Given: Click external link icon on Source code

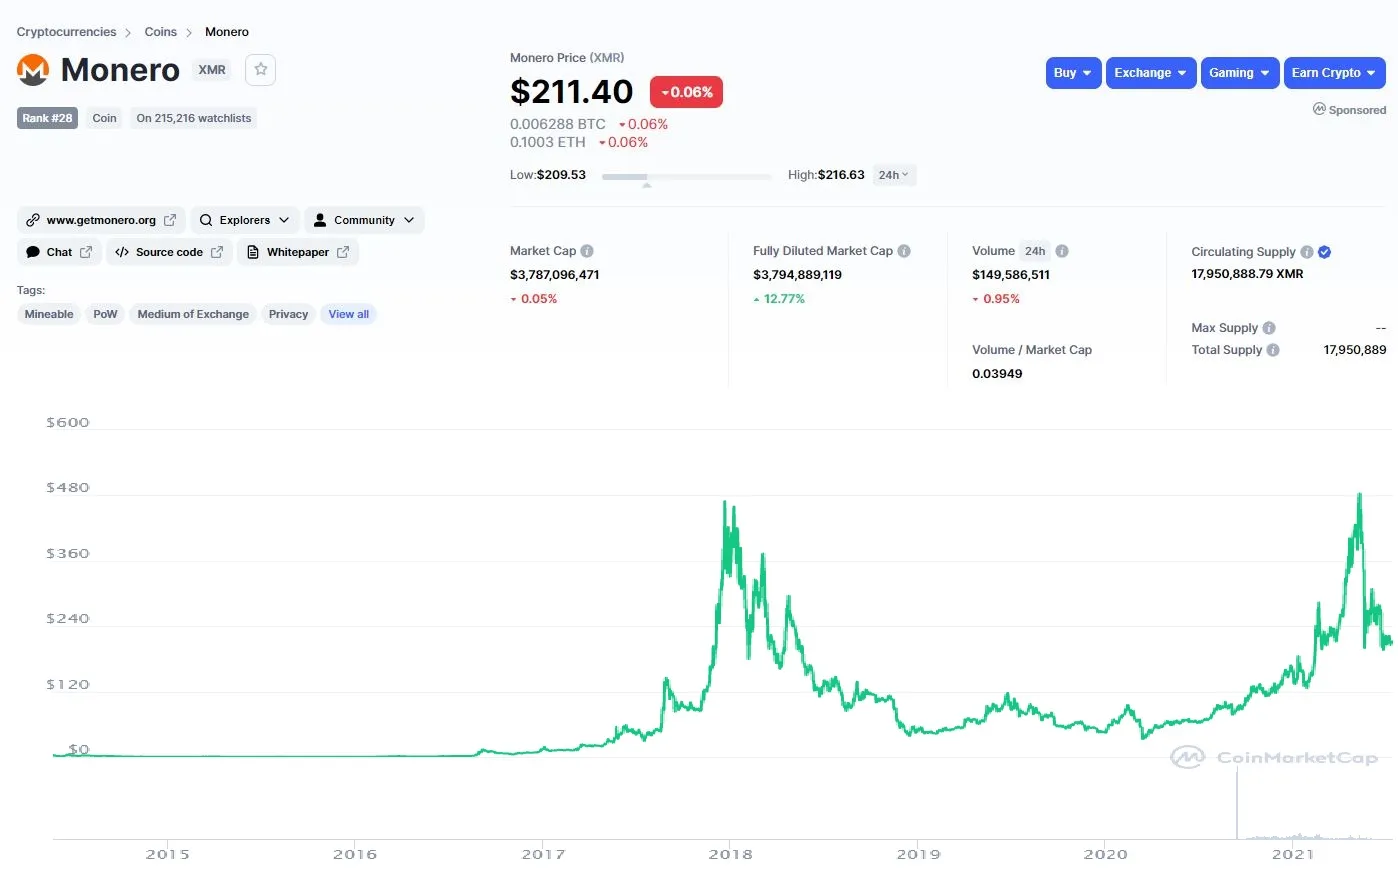Looking at the screenshot, I should (x=217, y=252).
